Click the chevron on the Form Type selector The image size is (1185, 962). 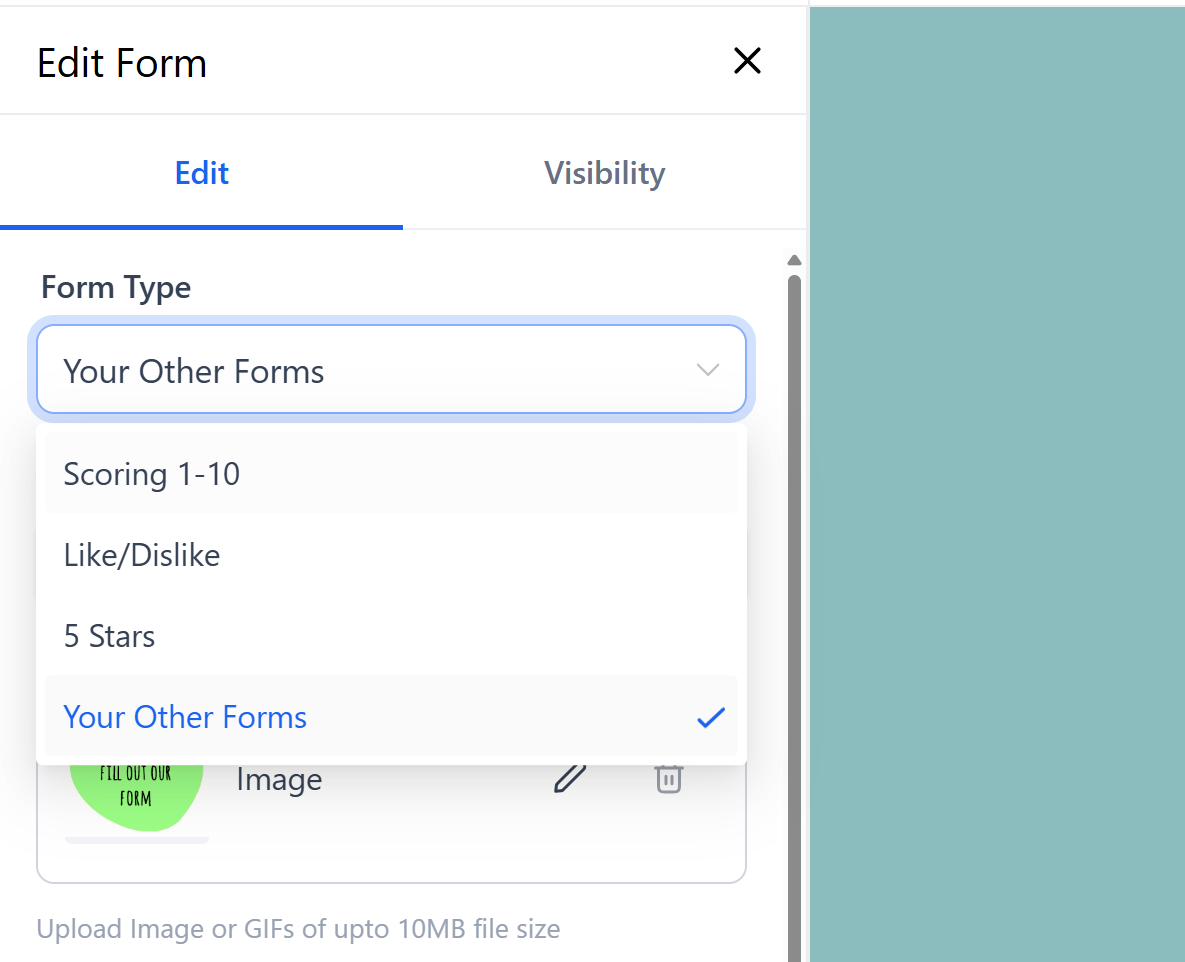(708, 369)
